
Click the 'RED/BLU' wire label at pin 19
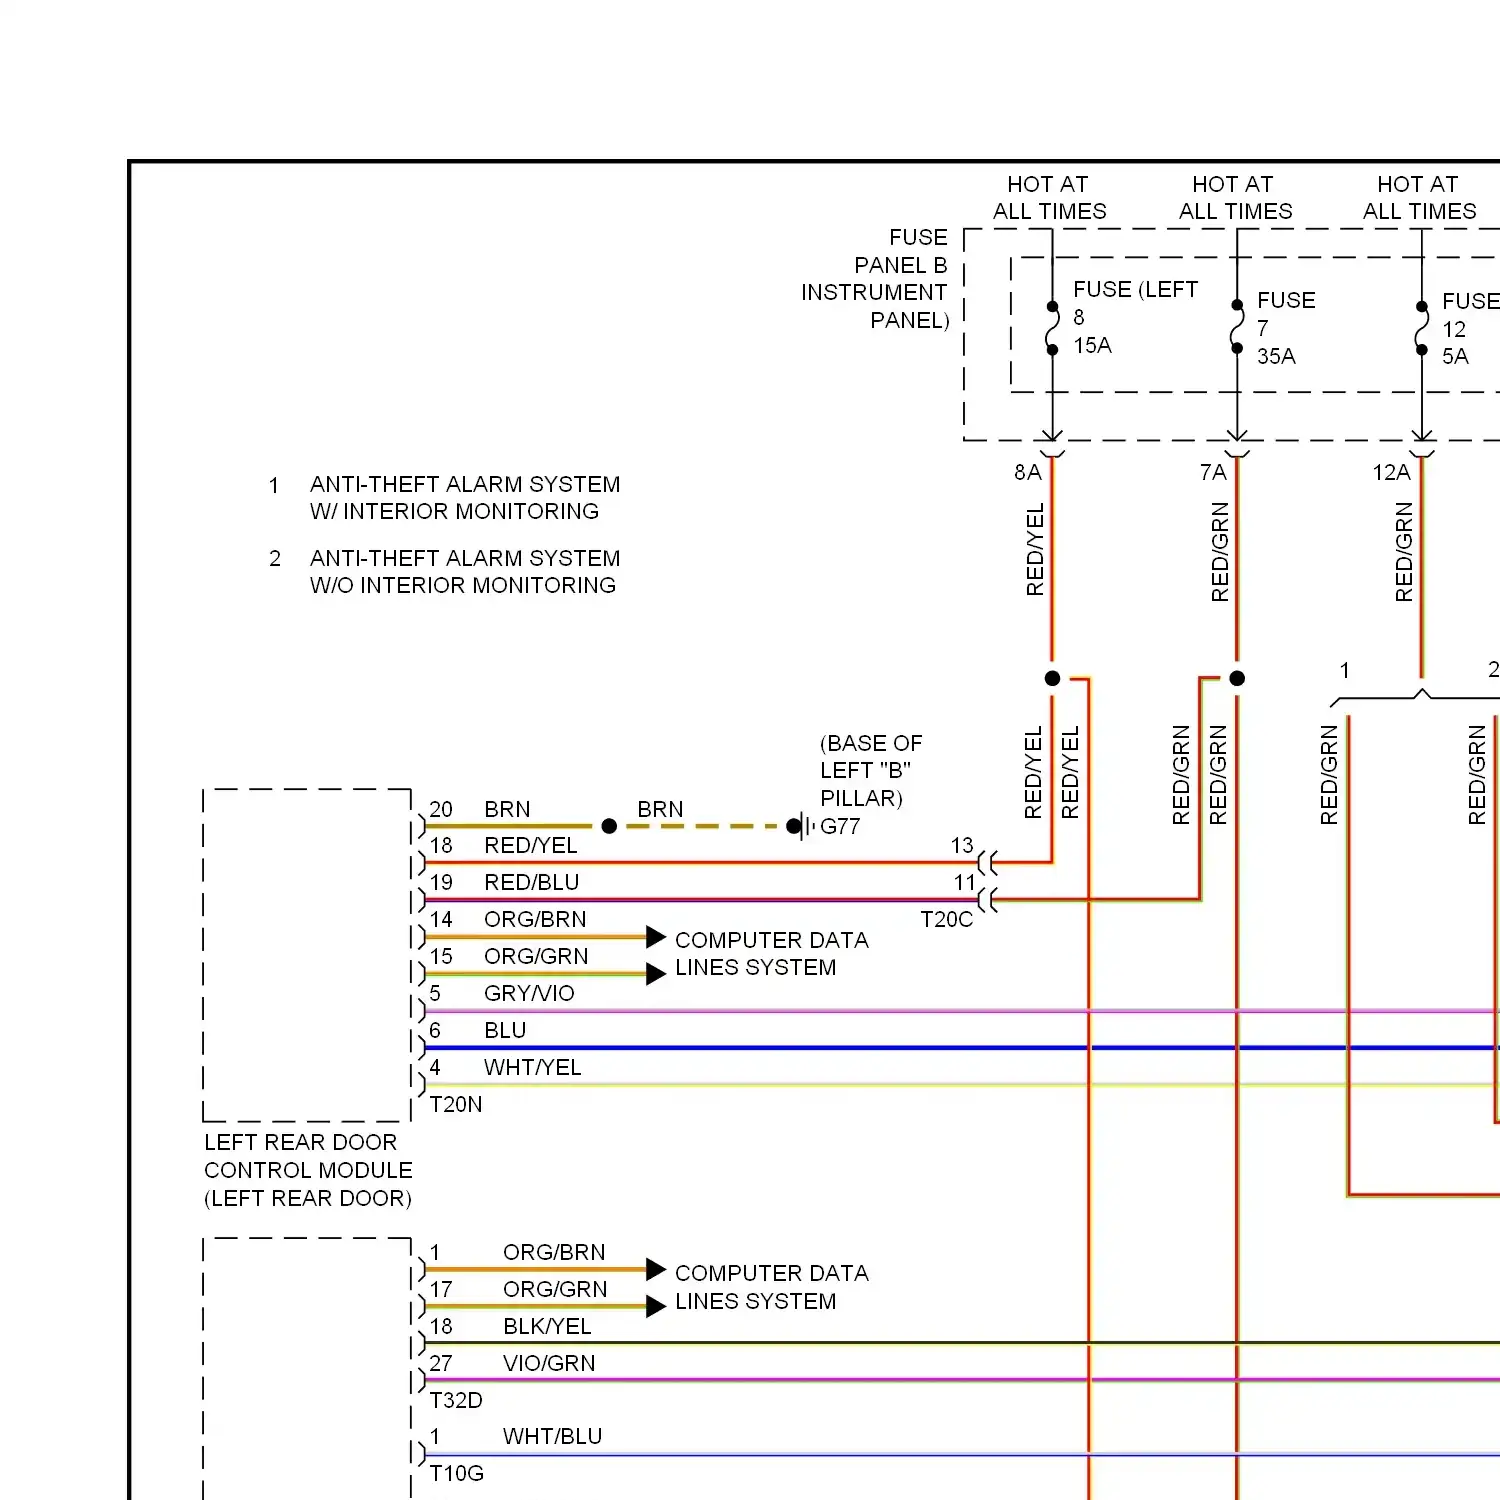531,882
